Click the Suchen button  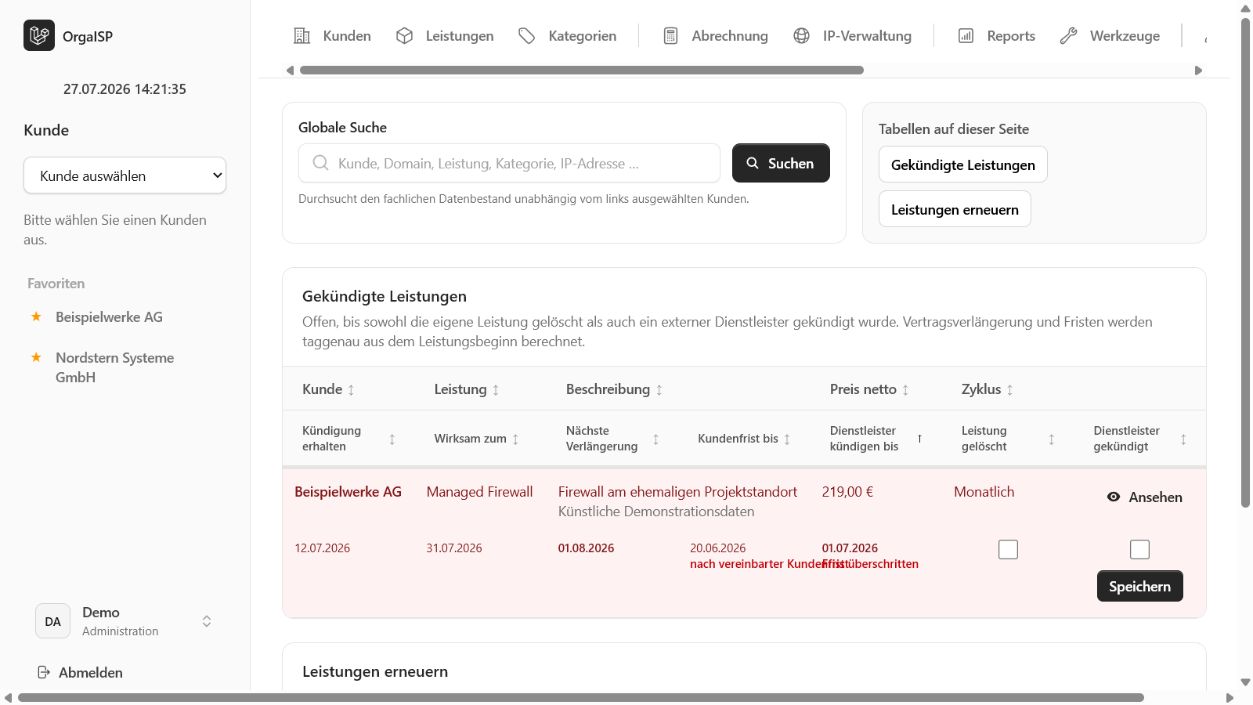[781, 163]
